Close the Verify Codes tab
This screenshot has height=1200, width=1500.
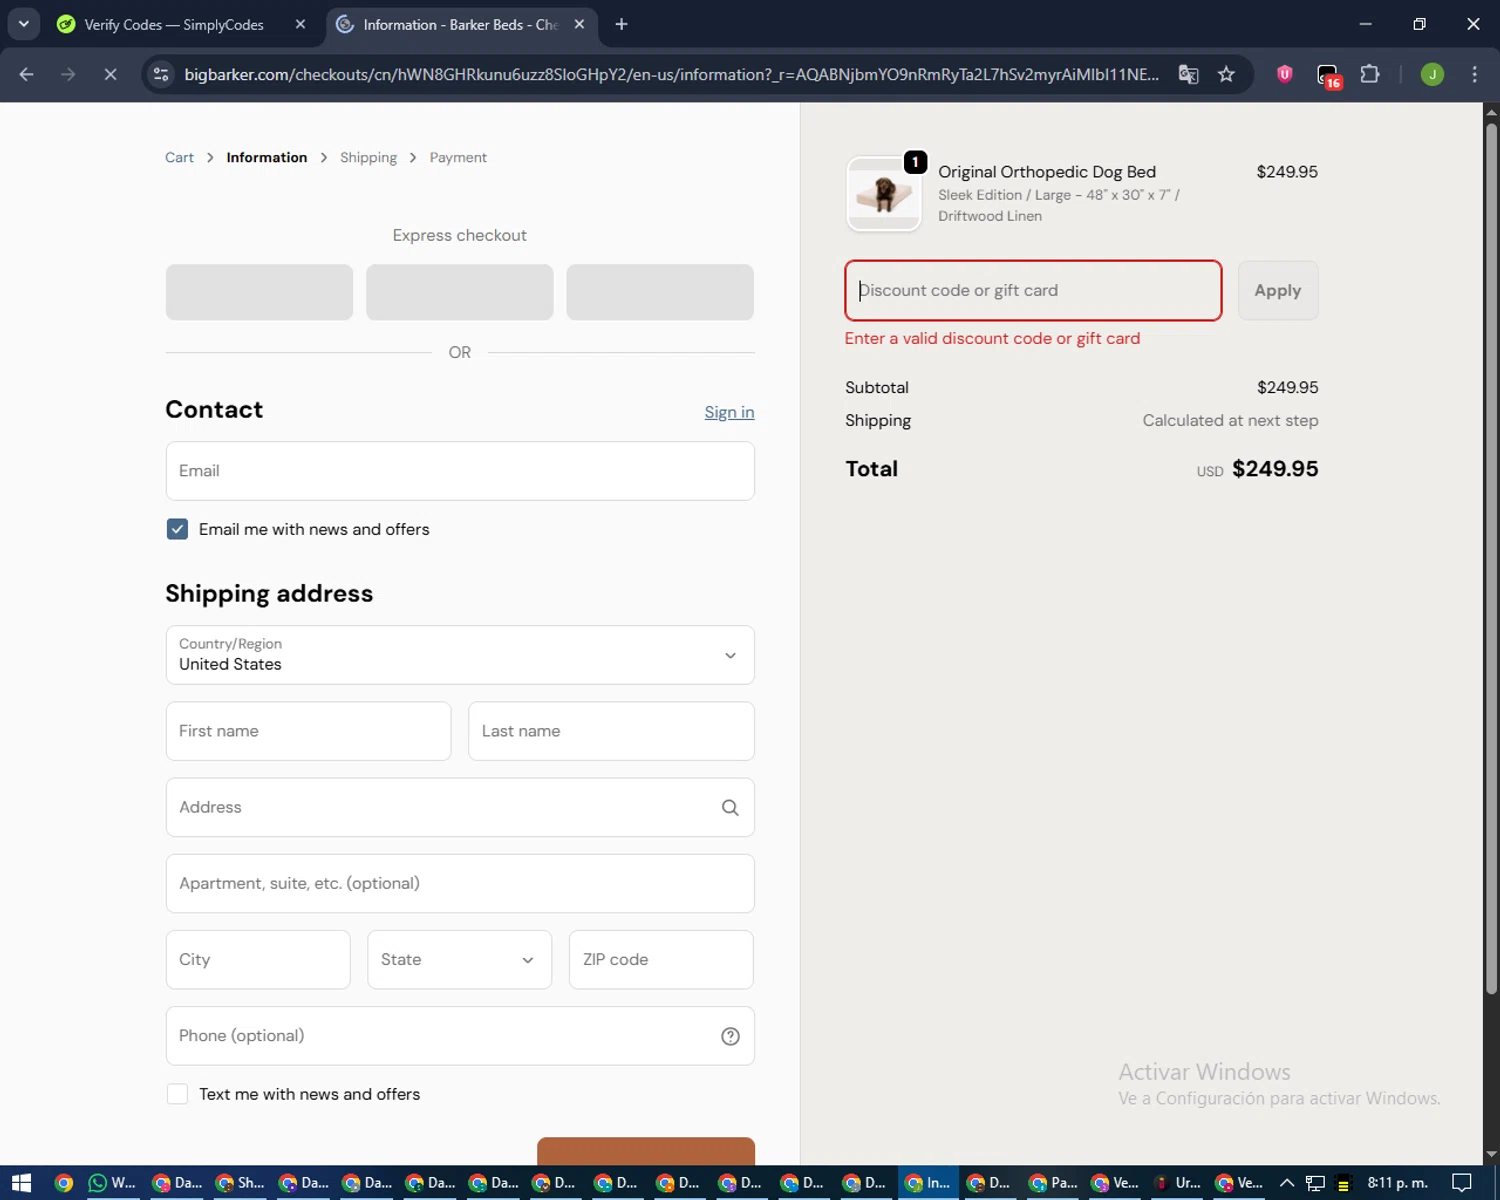(x=300, y=24)
